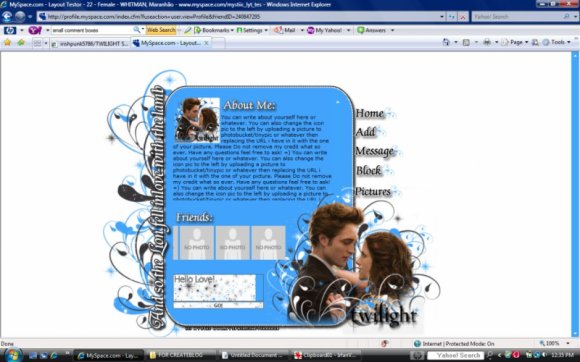The height and width of the screenshot is (362, 580).
Task: Click the Add link on profile
Action: (x=365, y=132)
